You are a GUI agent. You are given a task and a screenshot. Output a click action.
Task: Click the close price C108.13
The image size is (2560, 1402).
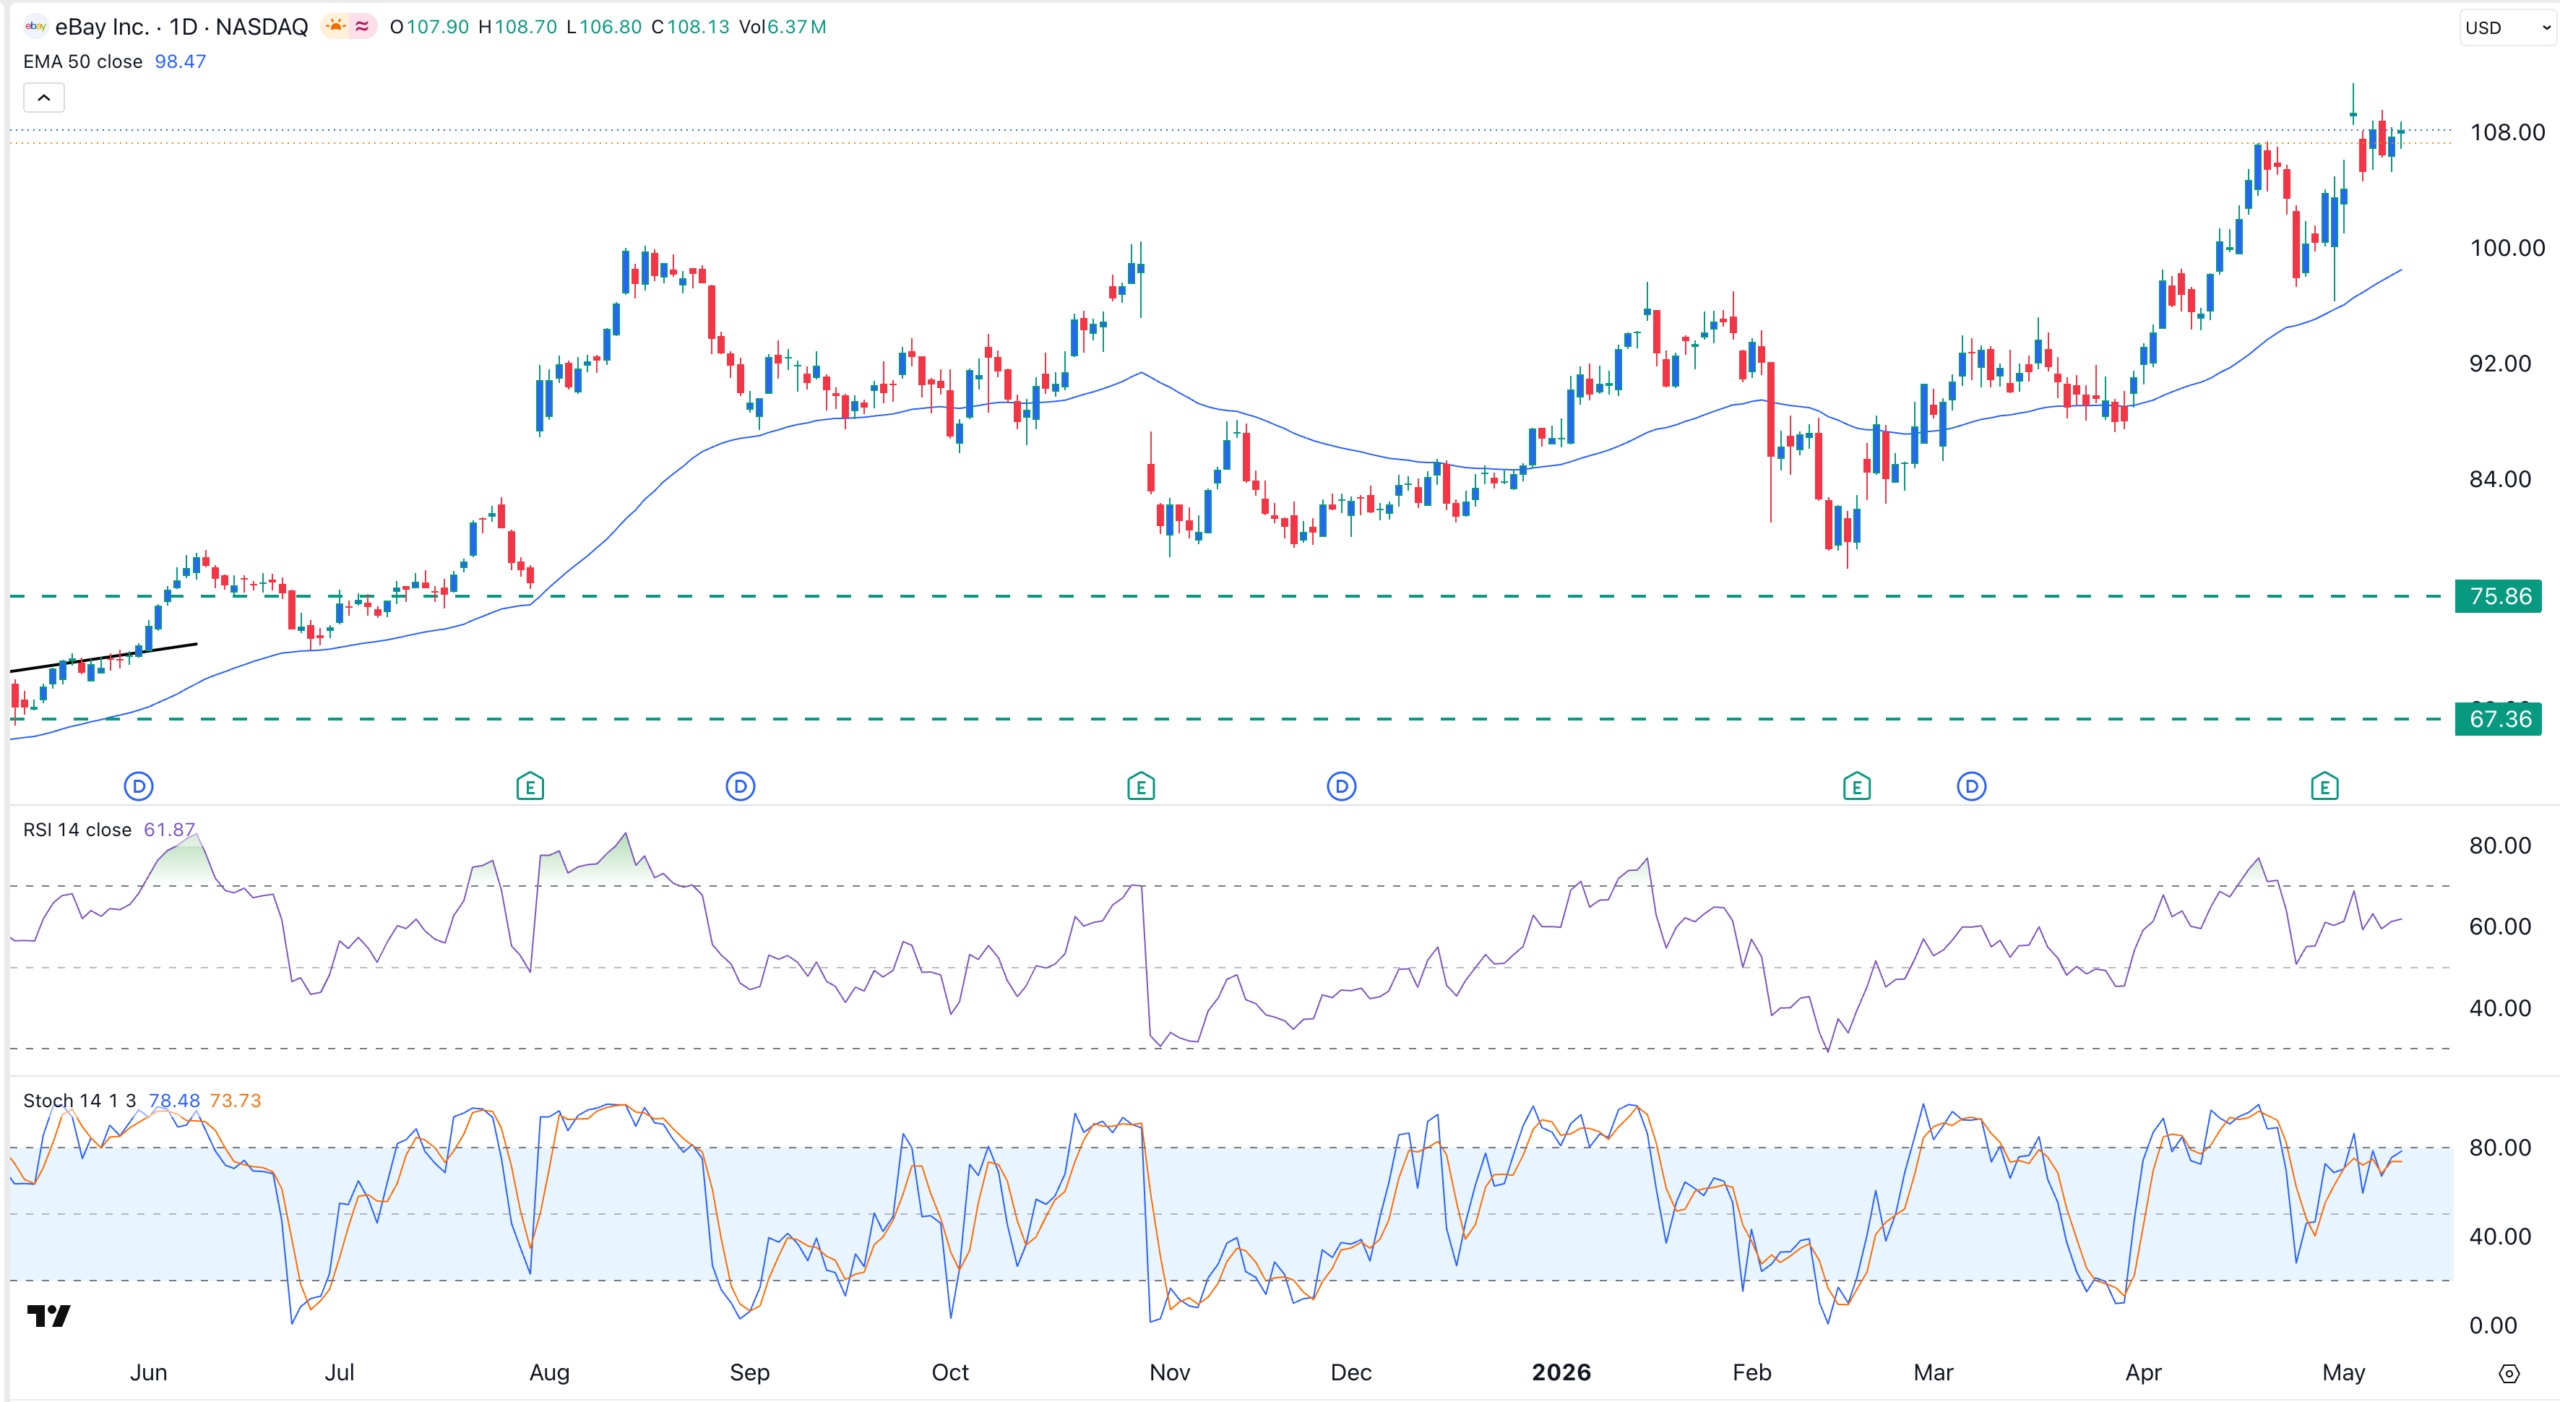(x=691, y=27)
